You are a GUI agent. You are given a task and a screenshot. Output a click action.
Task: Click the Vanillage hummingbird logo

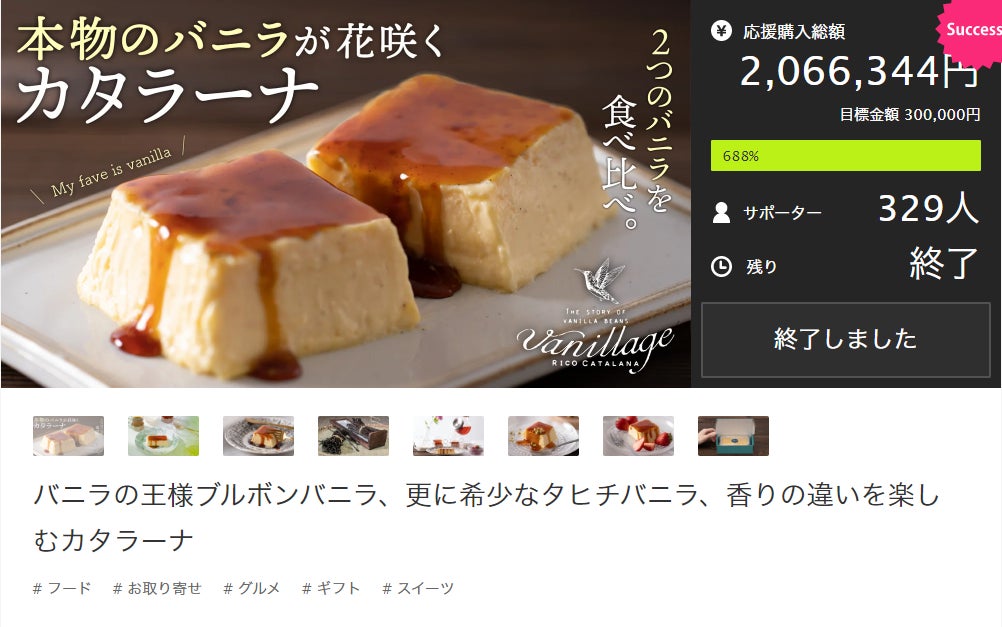pyautogui.click(x=595, y=316)
